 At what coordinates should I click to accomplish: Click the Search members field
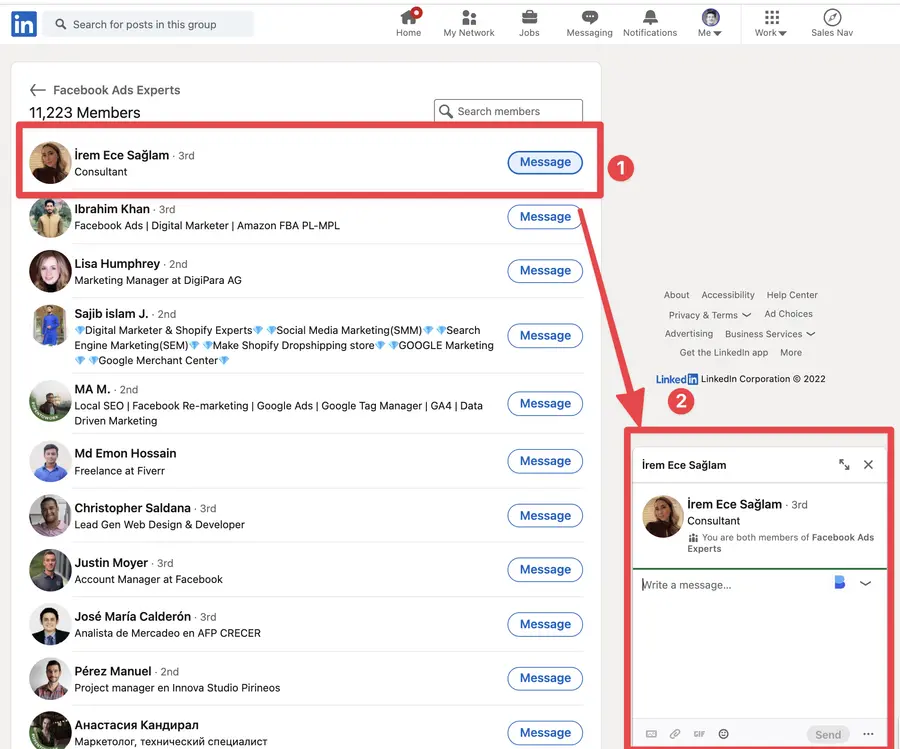(x=508, y=110)
